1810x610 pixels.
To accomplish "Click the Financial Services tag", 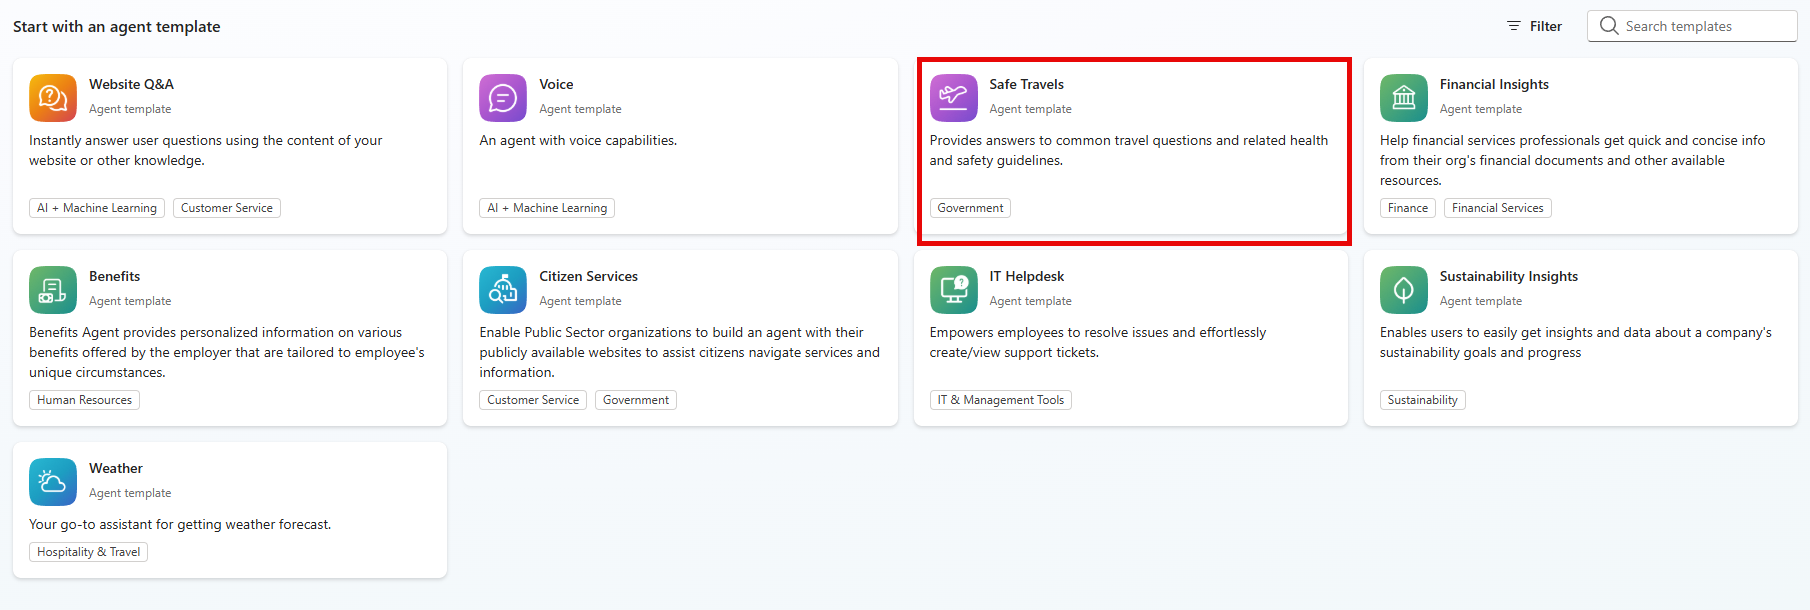I will 1498,208.
